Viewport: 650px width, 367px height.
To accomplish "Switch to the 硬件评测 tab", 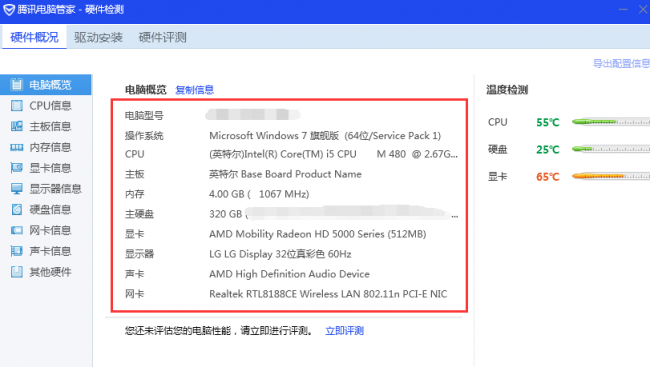I will point(162,37).
